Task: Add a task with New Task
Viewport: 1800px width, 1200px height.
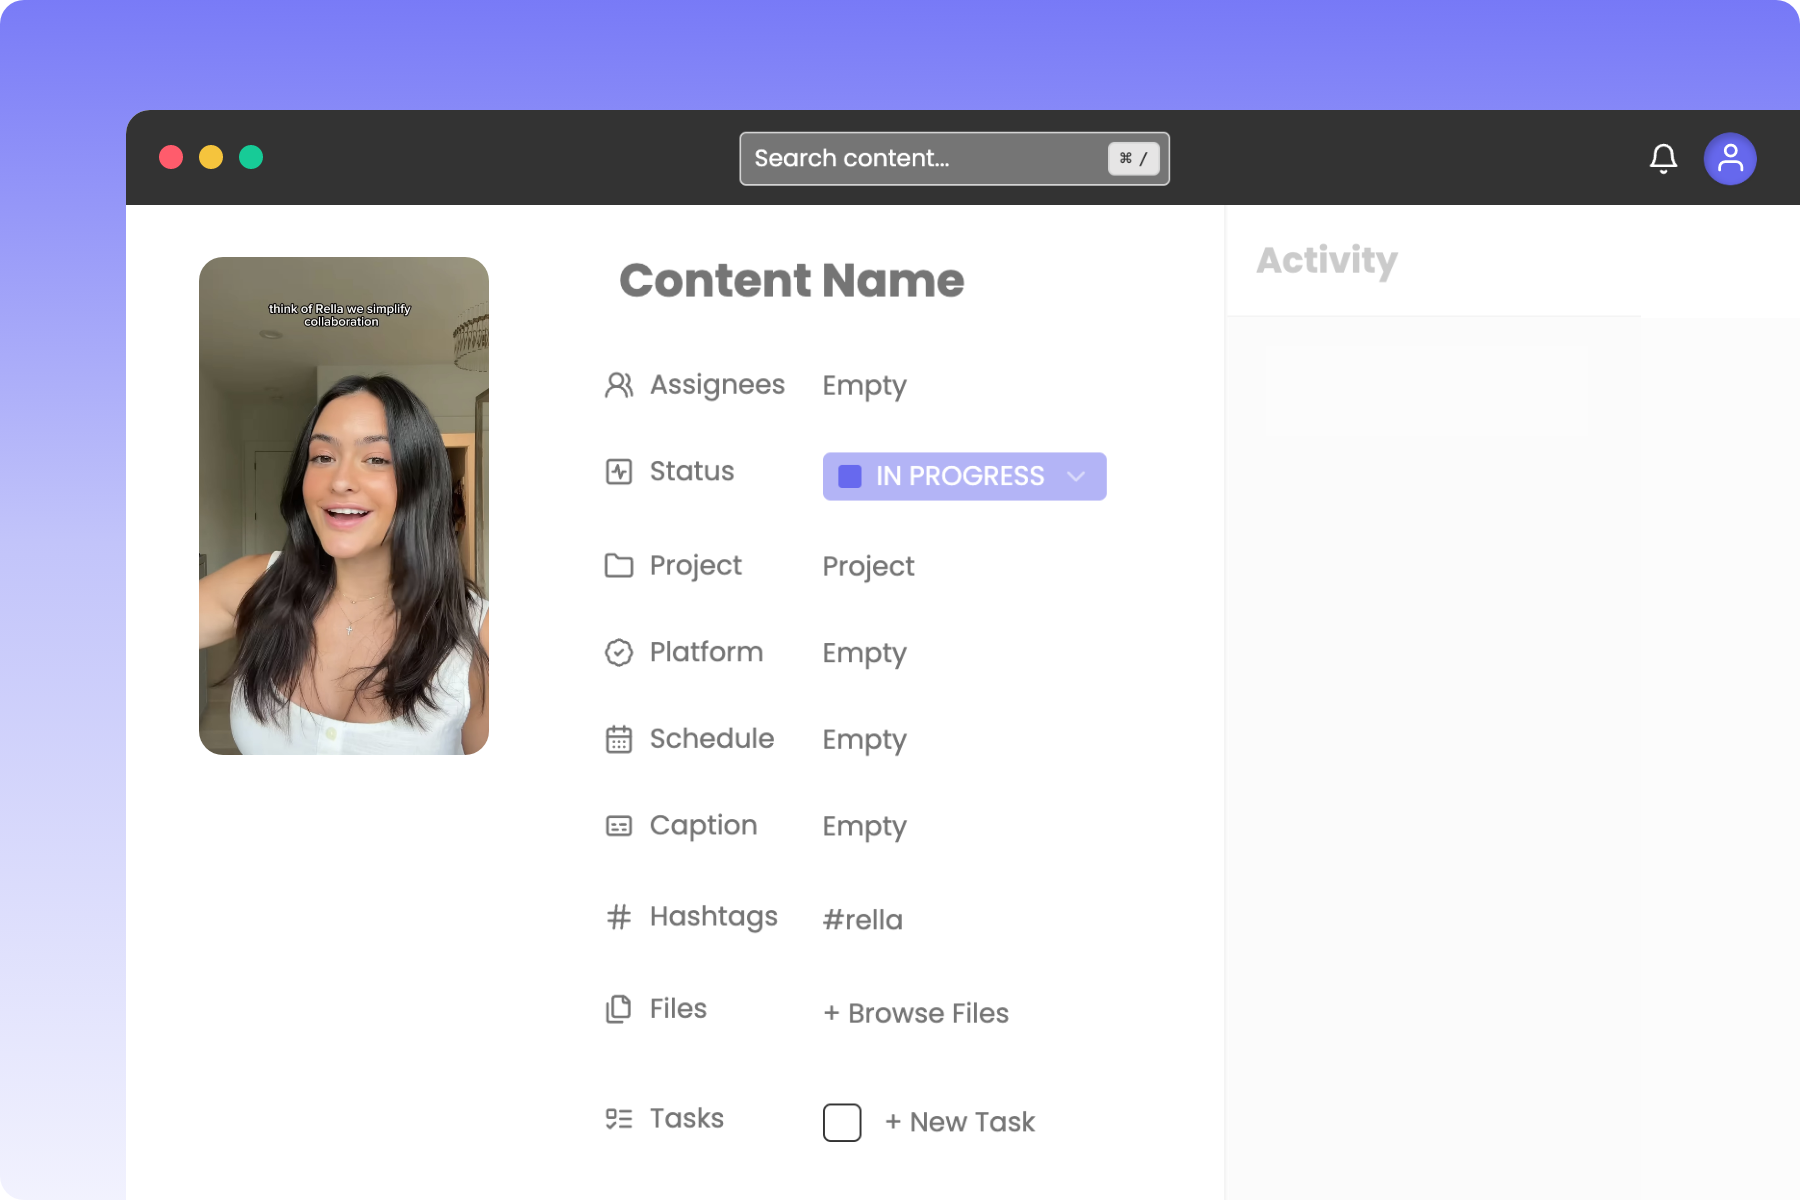Action: pos(958,1121)
